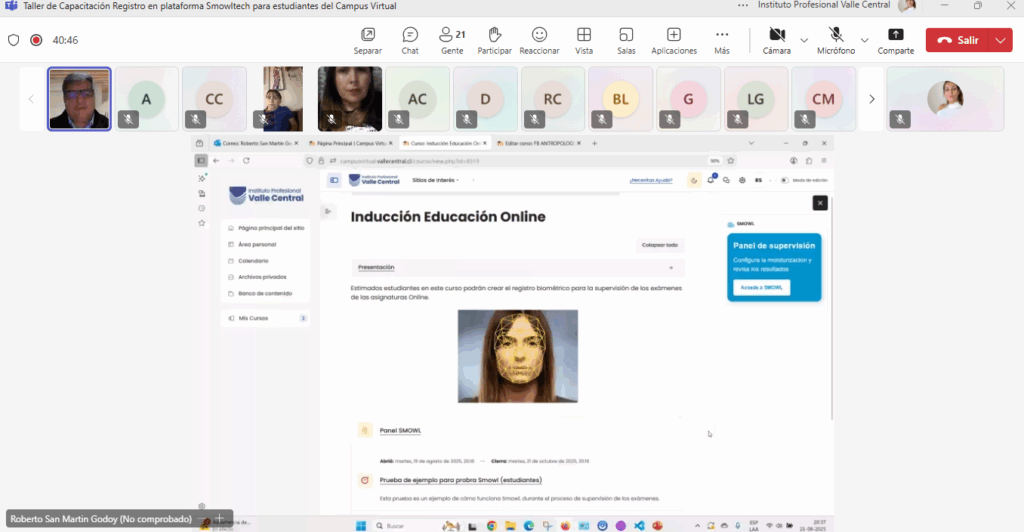Show the Gente participants list
This screenshot has width=1024, height=532.
pos(452,40)
